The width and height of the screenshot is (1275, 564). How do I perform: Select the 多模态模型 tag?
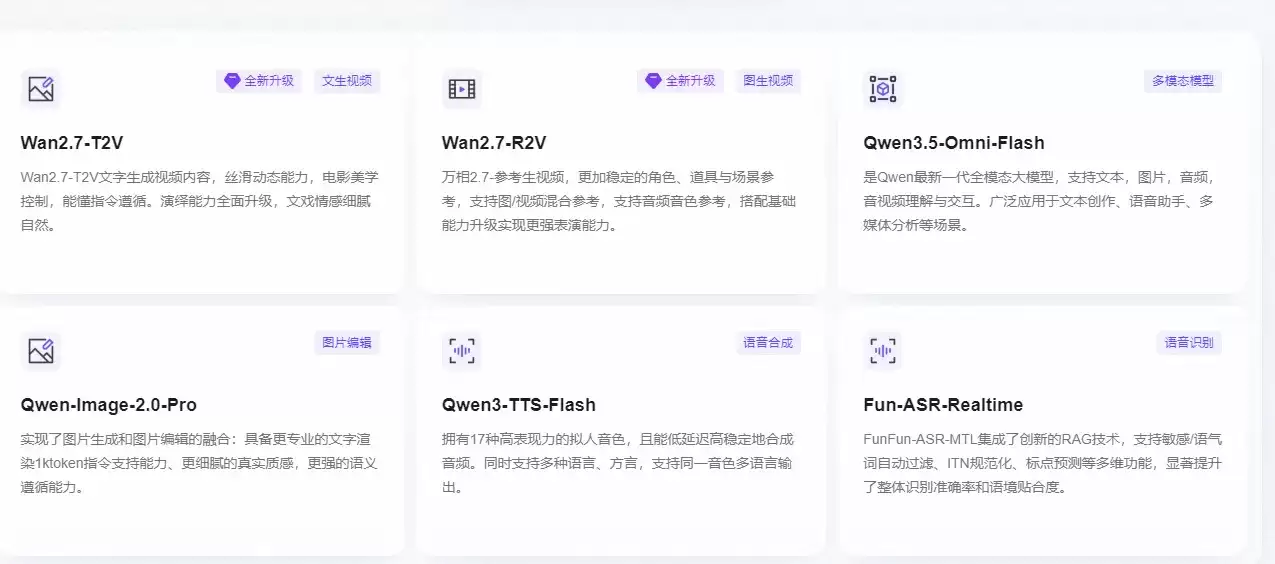tap(1183, 81)
